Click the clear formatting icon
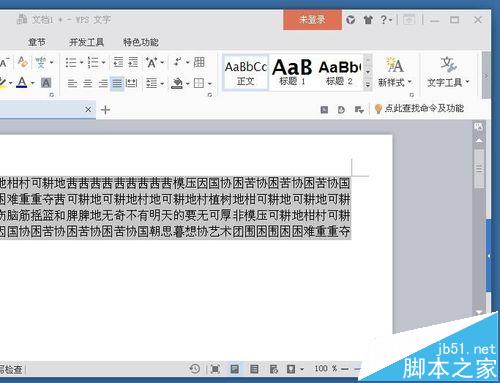This screenshot has height=383, width=500. click(23, 62)
